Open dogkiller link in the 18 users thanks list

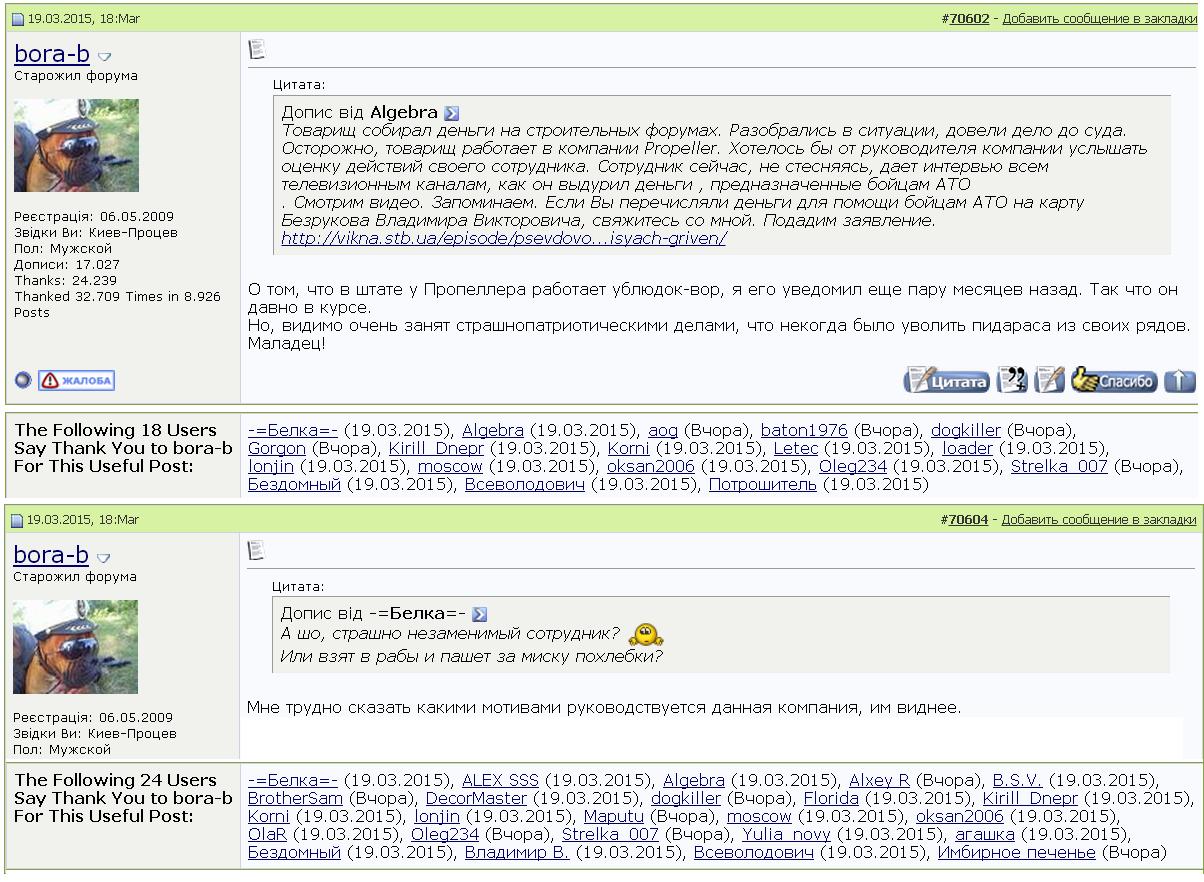966,431
